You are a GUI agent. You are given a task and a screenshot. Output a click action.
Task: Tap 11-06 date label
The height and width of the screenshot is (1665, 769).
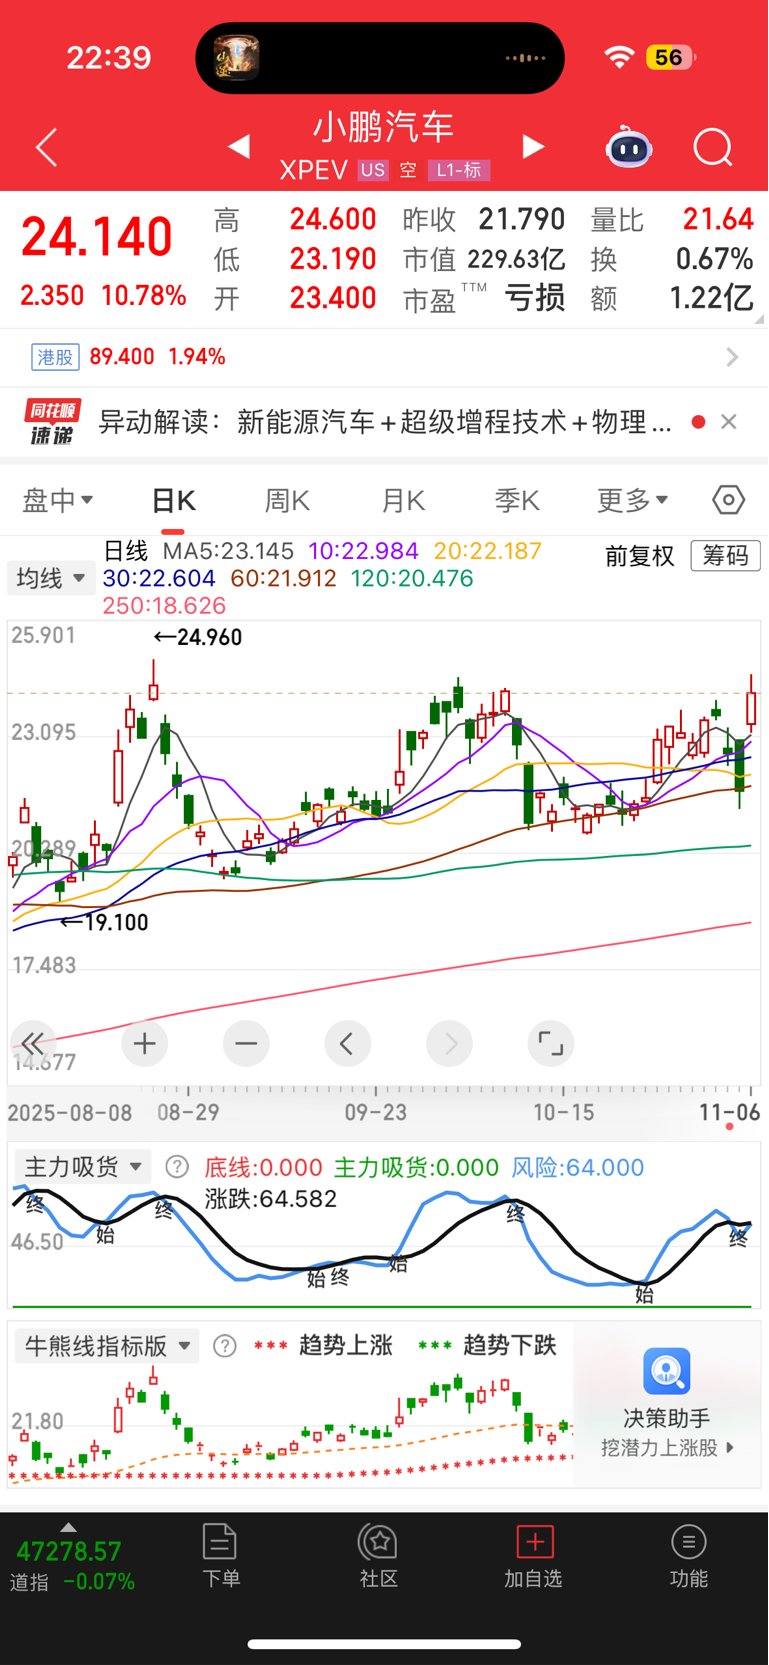[729, 1112]
